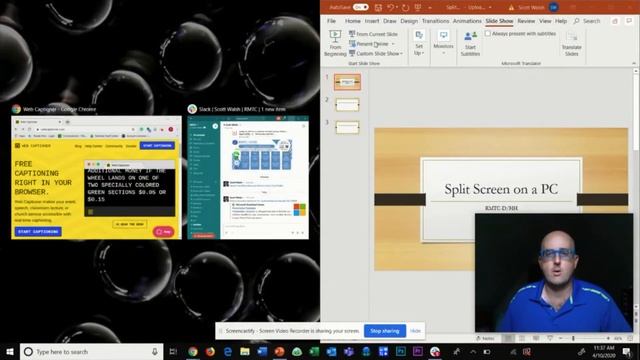Start slide show From Beginning

pos(335,43)
